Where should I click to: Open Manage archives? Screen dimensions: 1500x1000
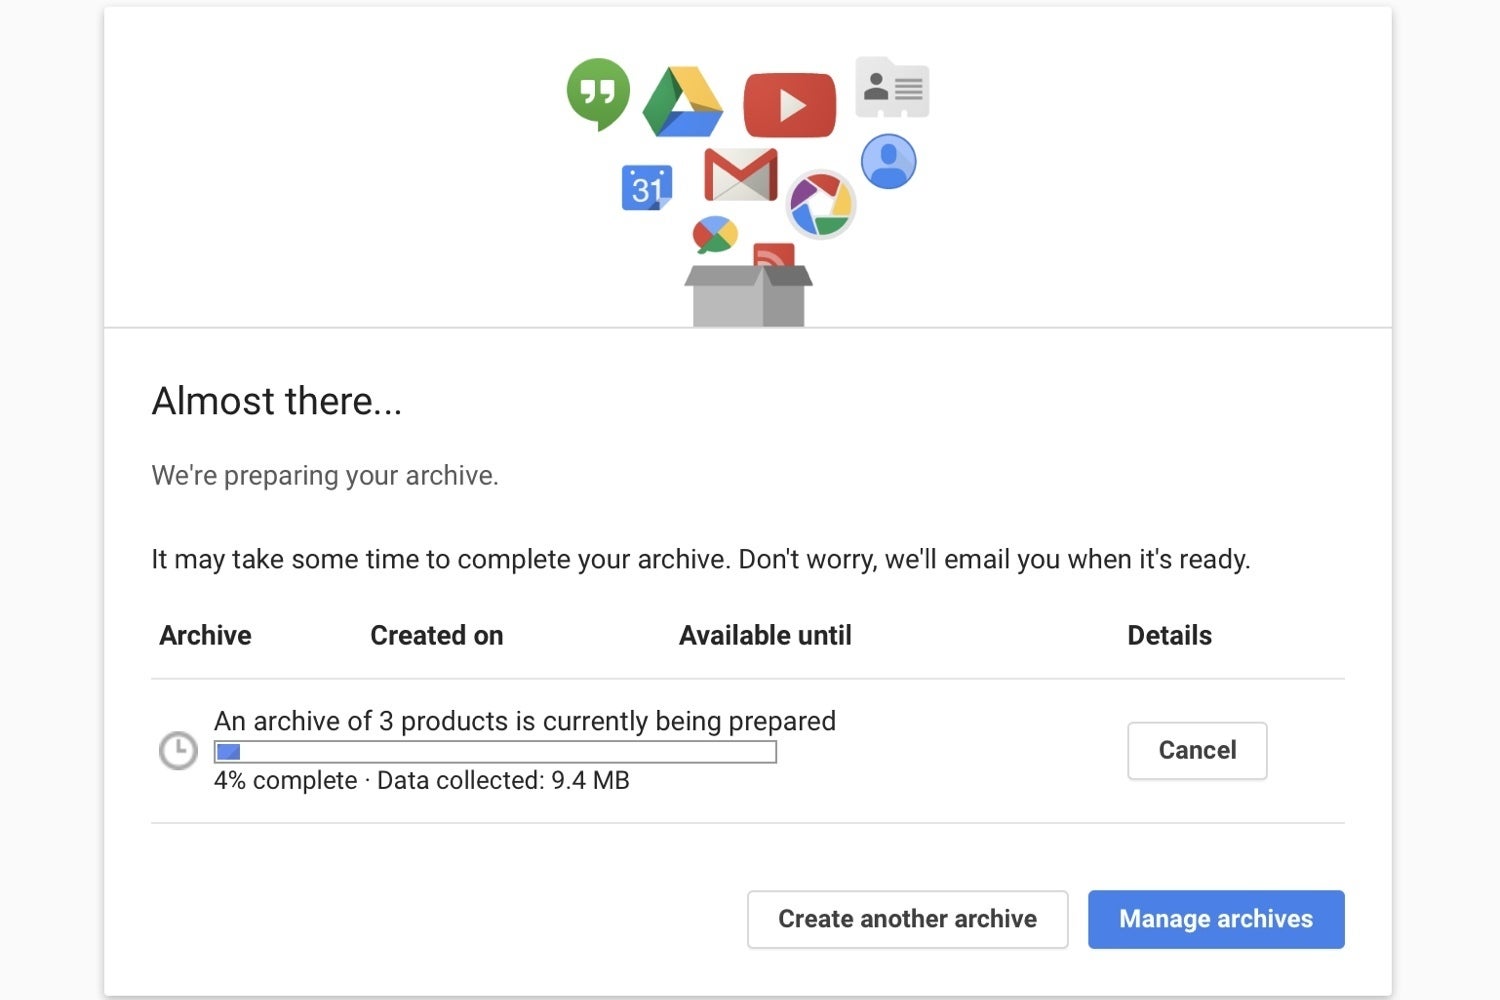pos(1216,919)
